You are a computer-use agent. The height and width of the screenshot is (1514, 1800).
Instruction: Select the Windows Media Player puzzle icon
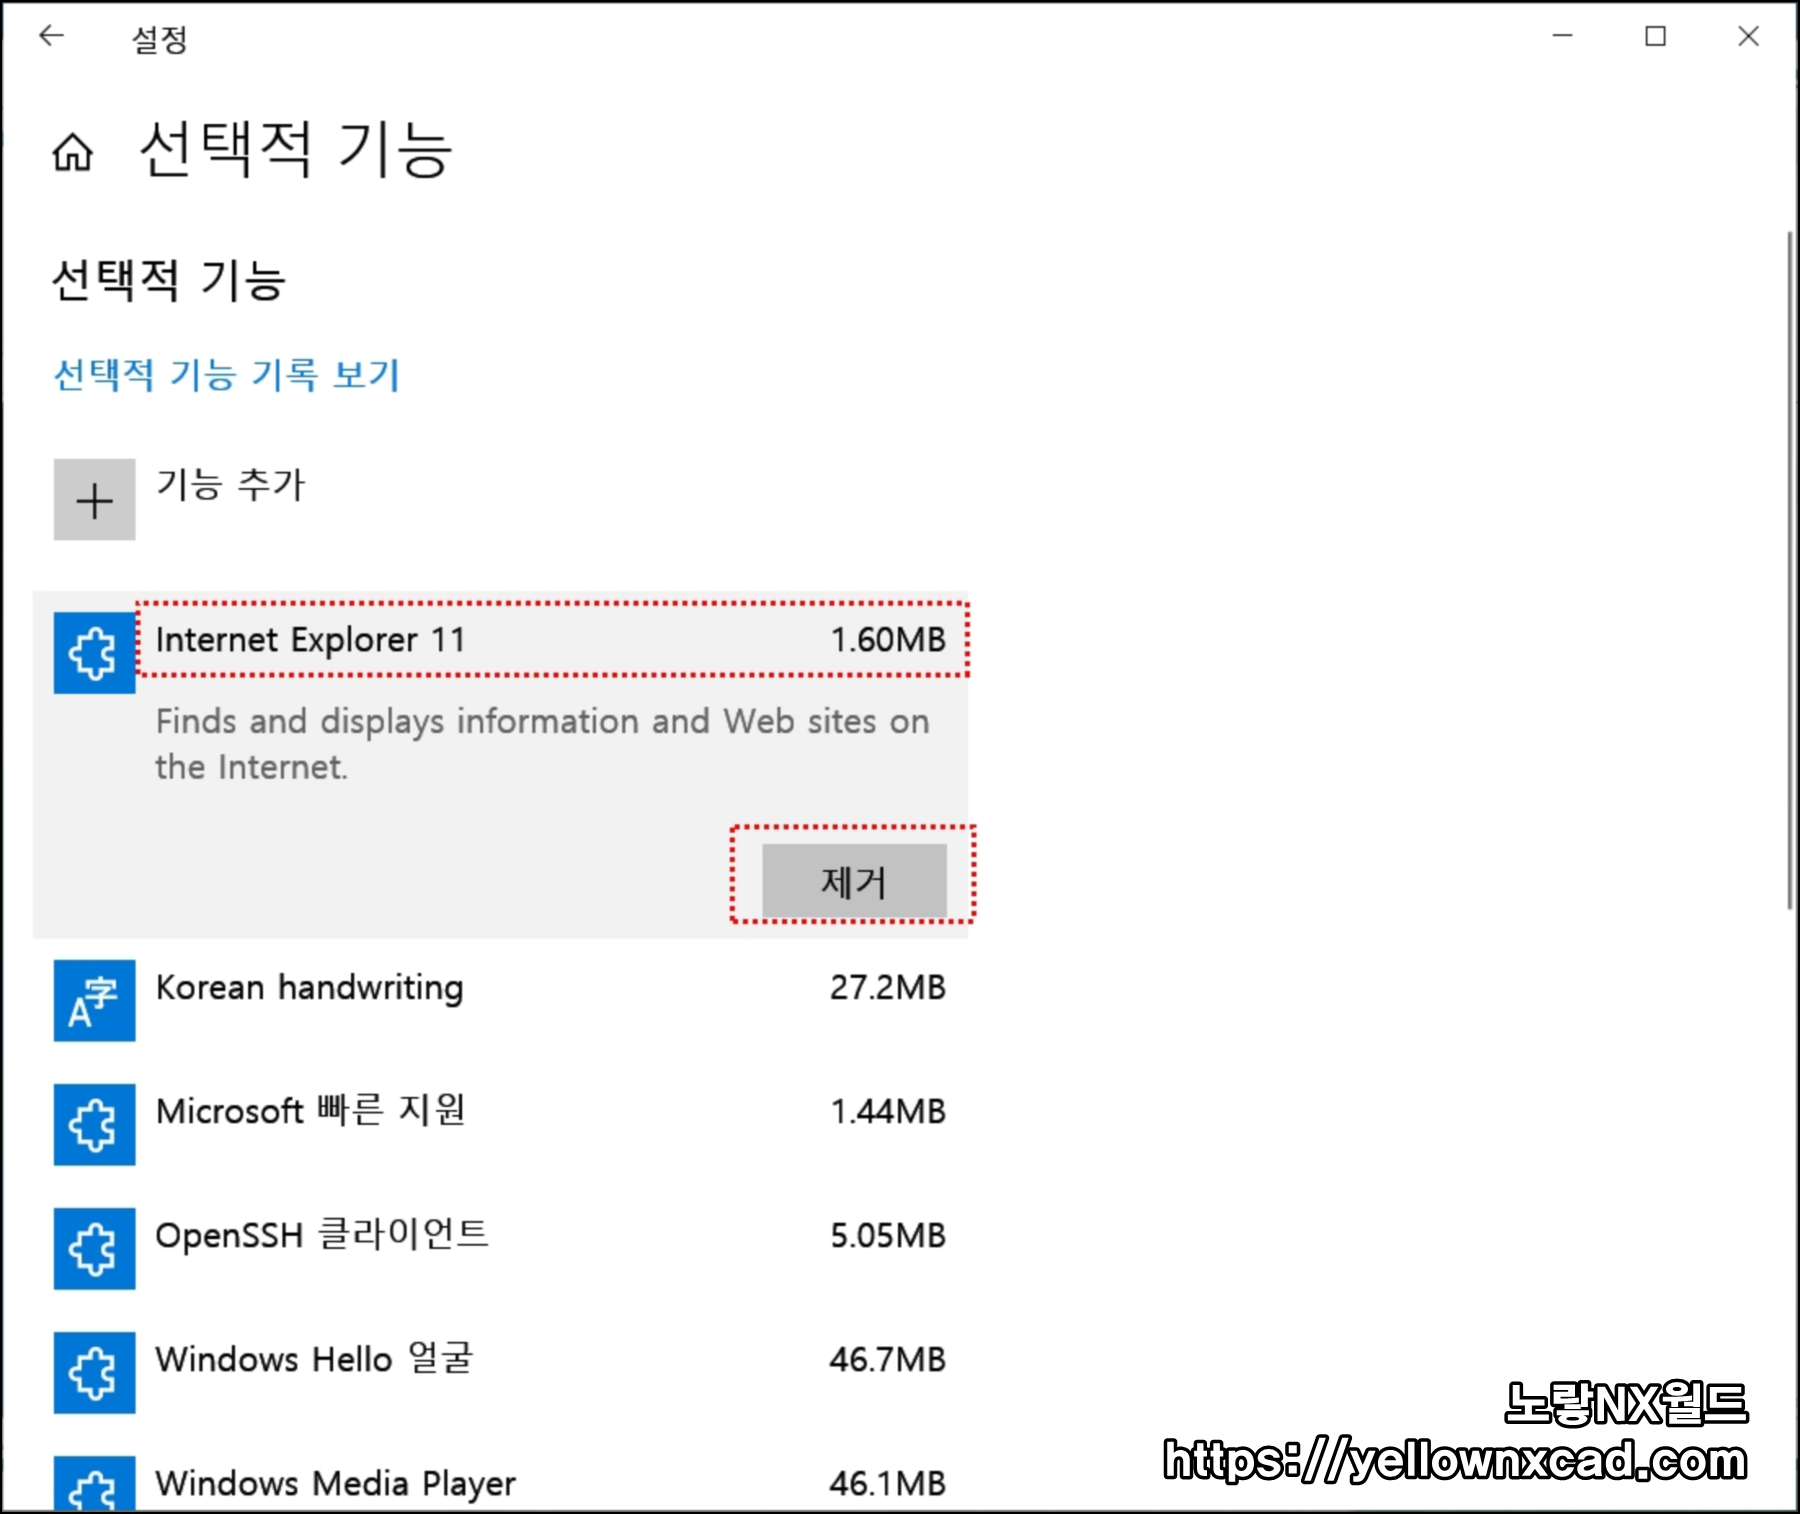pyautogui.click(x=95, y=1484)
